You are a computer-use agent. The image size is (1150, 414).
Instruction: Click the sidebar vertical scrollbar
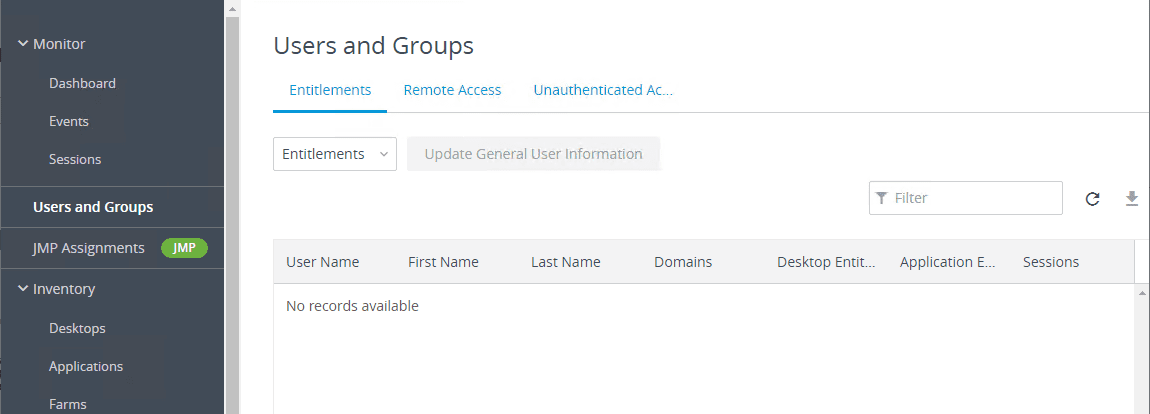[232, 200]
